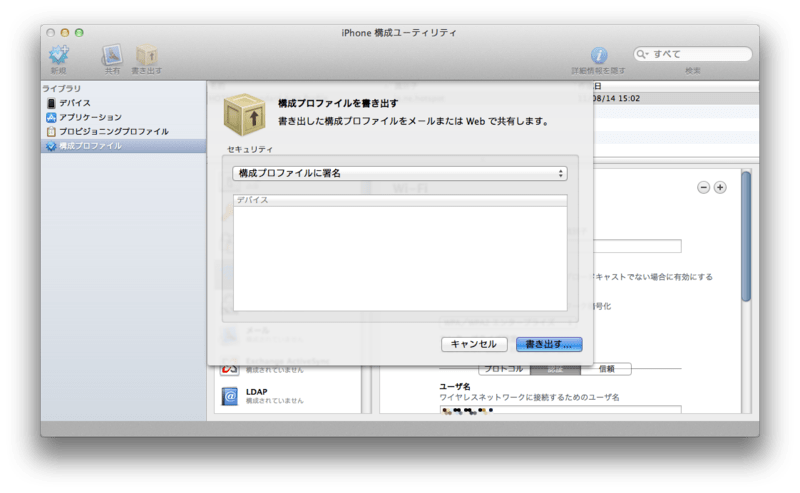Click the 新規 (New) toolbar icon
The width and height of the screenshot is (800, 493).
click(59, 56)
